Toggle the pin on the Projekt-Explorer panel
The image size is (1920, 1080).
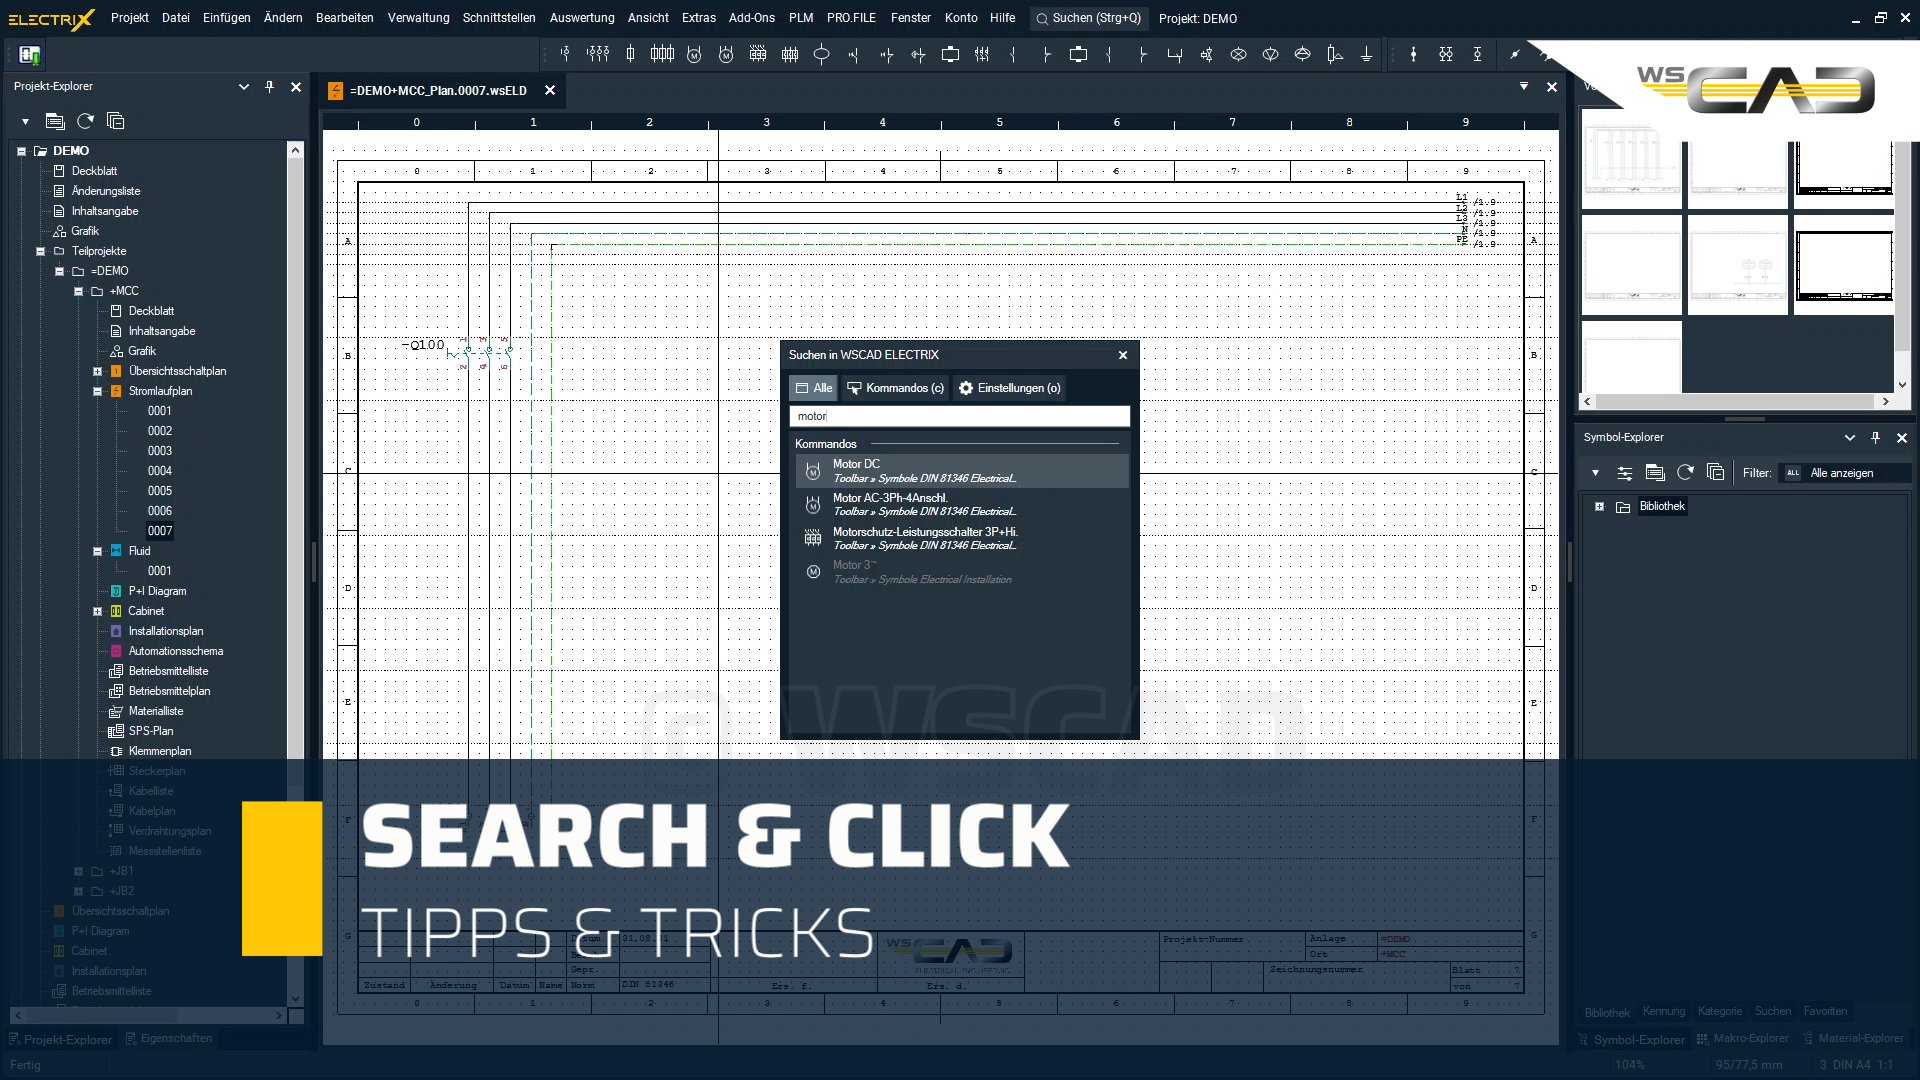point(268,87)
